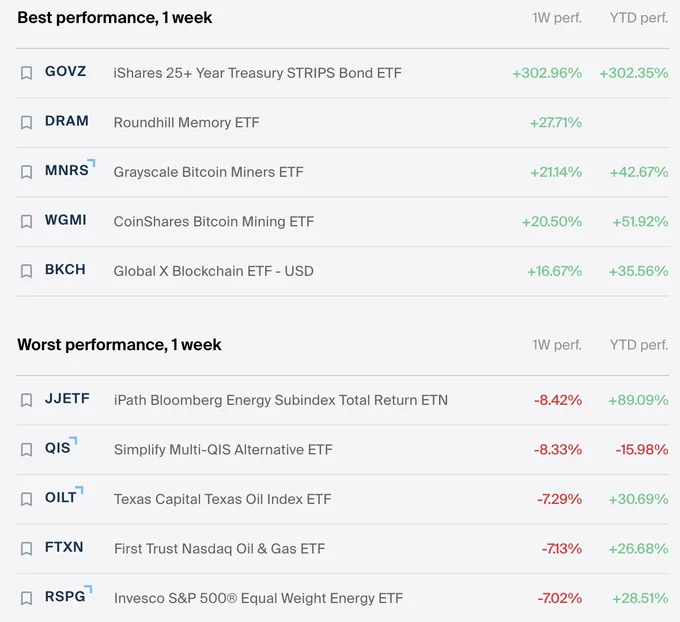This screenshot has width=680, height=622.
Task: Open the iShares 25+ Year Treasury STRIPS name
Action: pyautogui.click(x=257, y=73)
